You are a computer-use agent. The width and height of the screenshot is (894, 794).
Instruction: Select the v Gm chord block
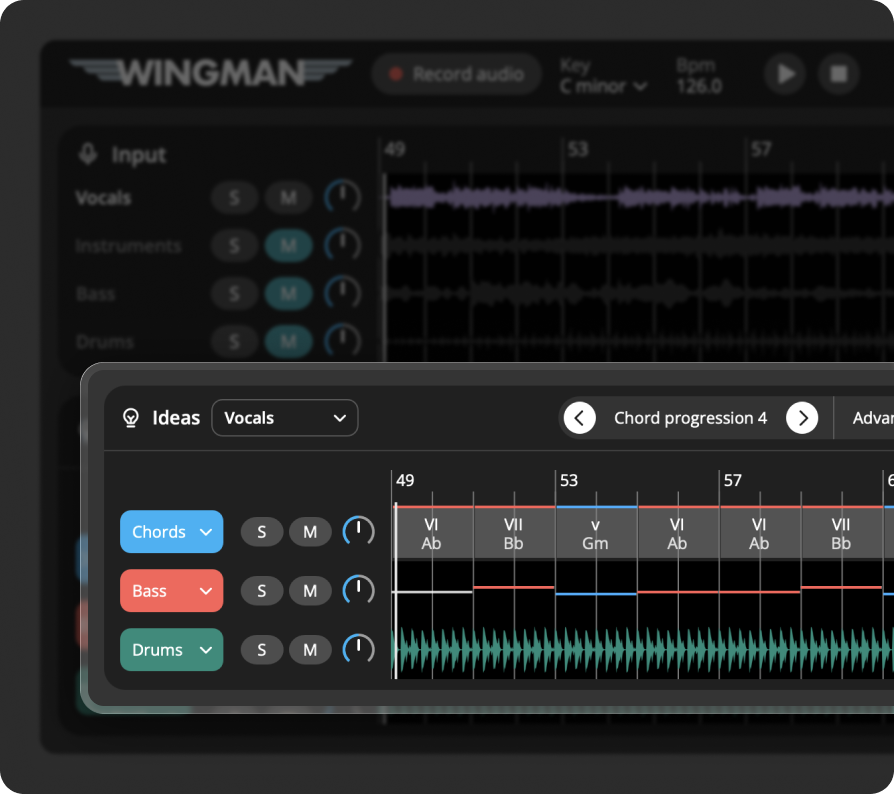596,533
